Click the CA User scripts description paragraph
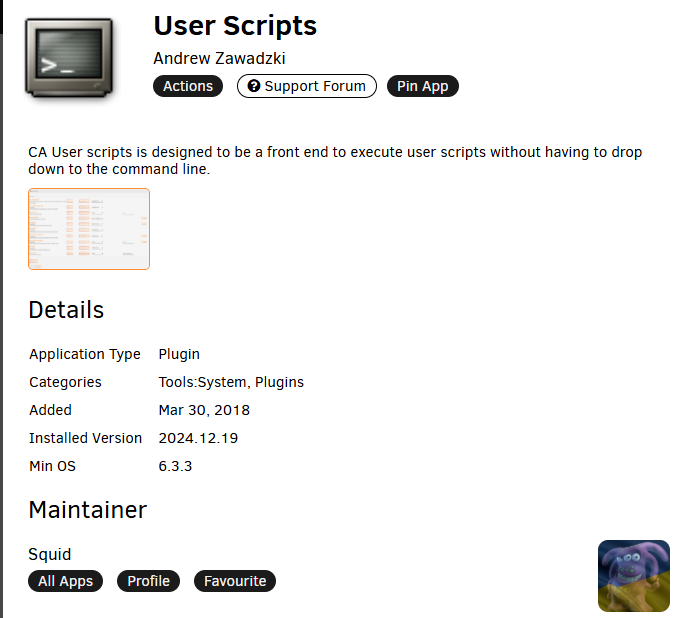This screenshot has width=693, height=618. click(335, 160)
